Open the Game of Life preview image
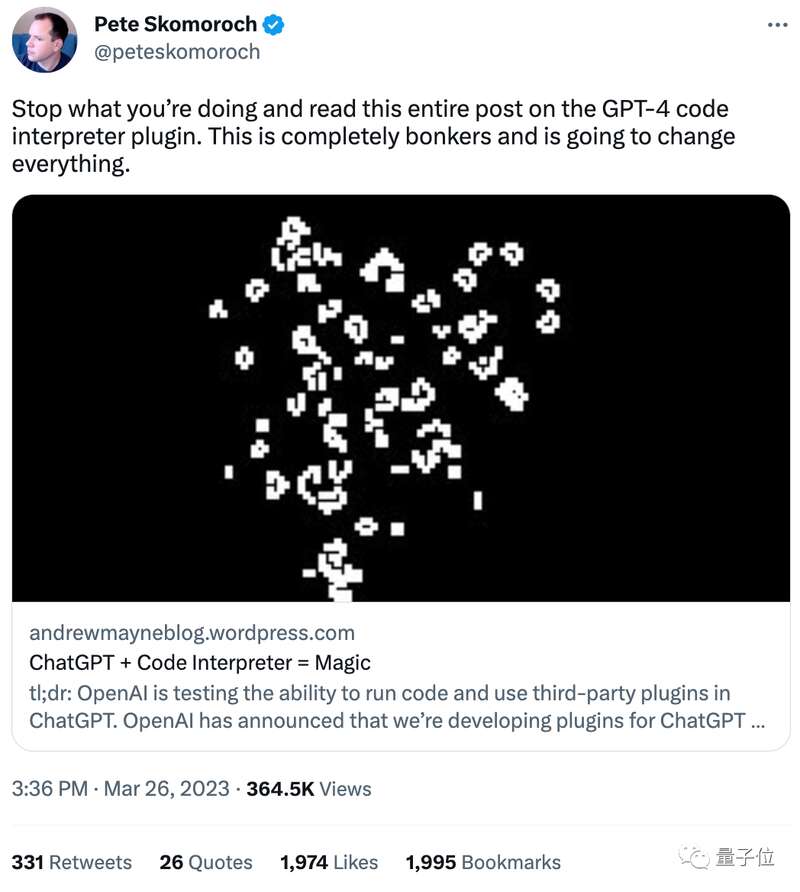The image size is (800, 892). pyautogui.click(x=401, y=398)
